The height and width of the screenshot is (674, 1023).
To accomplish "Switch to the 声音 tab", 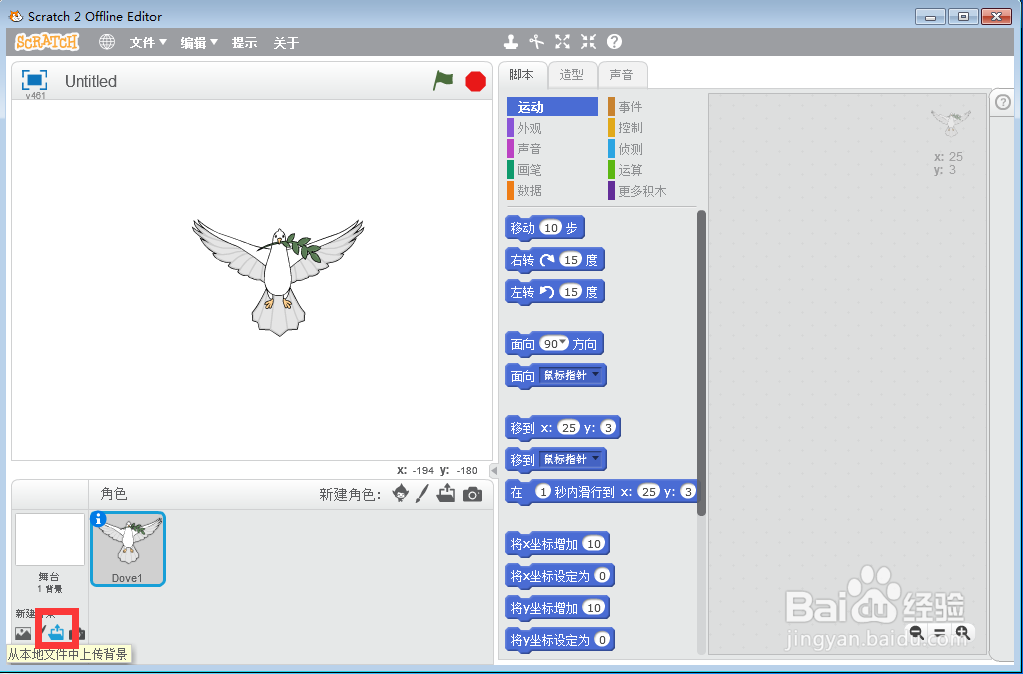I will [x=622, y=75].
